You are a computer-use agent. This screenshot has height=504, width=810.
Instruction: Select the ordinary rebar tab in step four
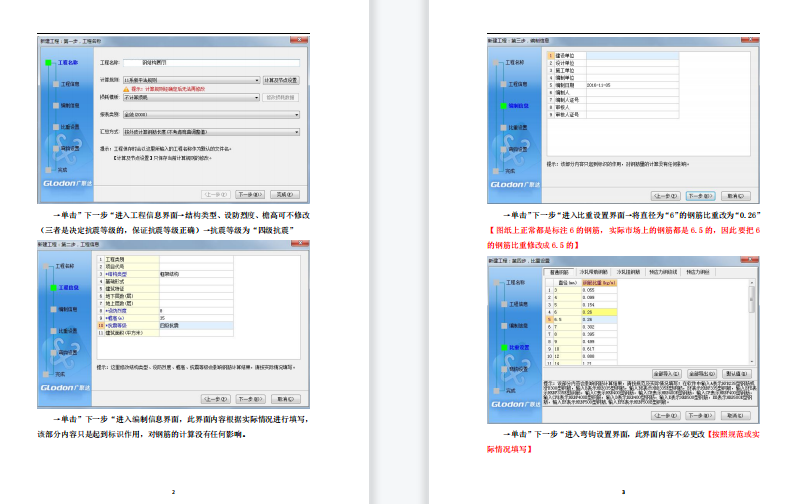(x=559, y=272)
